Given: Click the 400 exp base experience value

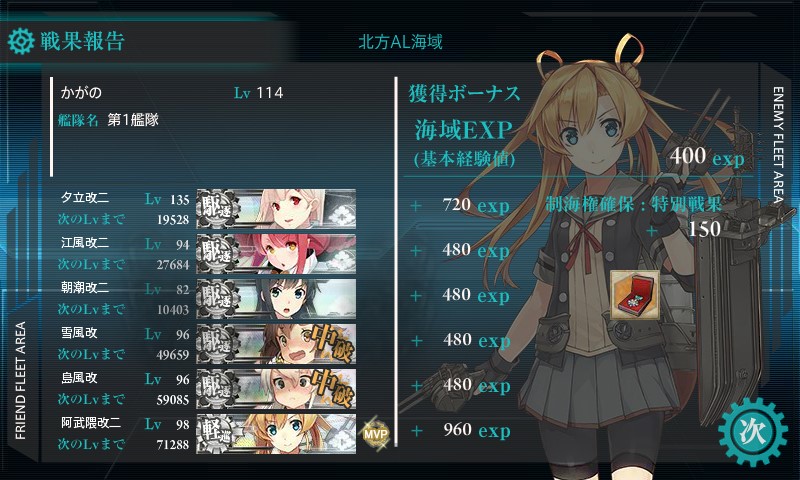Looking at the screenshot, I should pyautogui.click(x=707, y=156).
